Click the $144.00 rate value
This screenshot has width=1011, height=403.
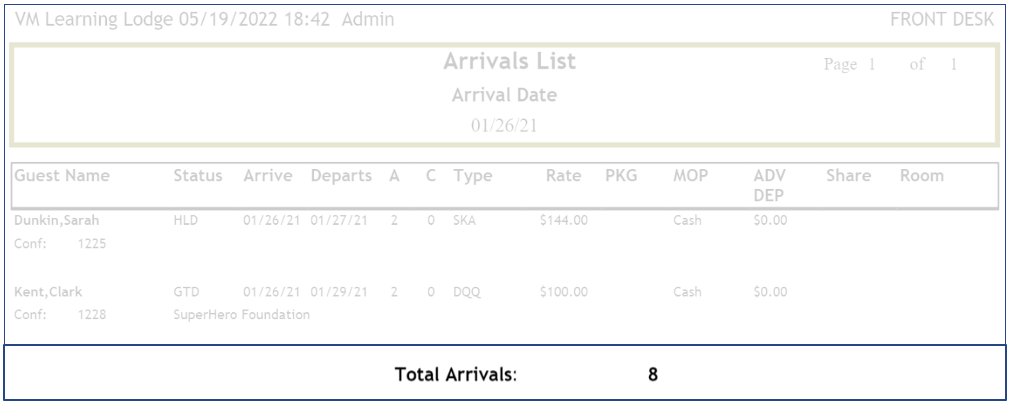click(x=564, y=220)
